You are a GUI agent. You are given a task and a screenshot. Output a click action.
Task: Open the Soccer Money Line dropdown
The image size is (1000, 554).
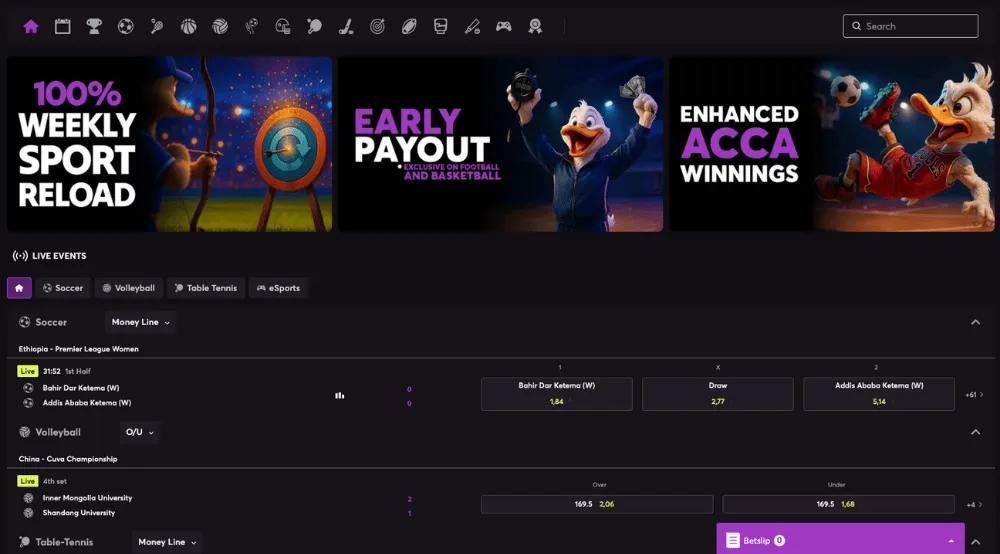(140, 322)
